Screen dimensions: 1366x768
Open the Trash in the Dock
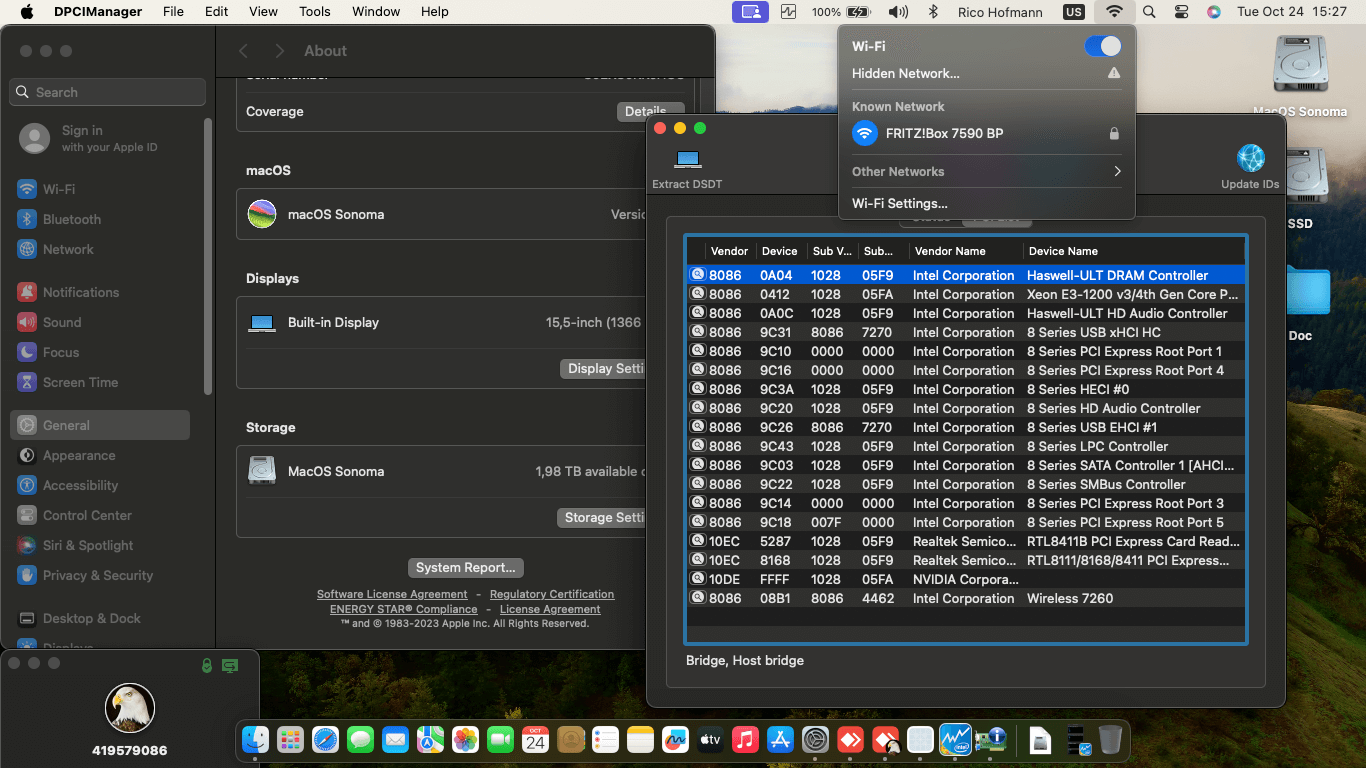[x=1110, y=740]
